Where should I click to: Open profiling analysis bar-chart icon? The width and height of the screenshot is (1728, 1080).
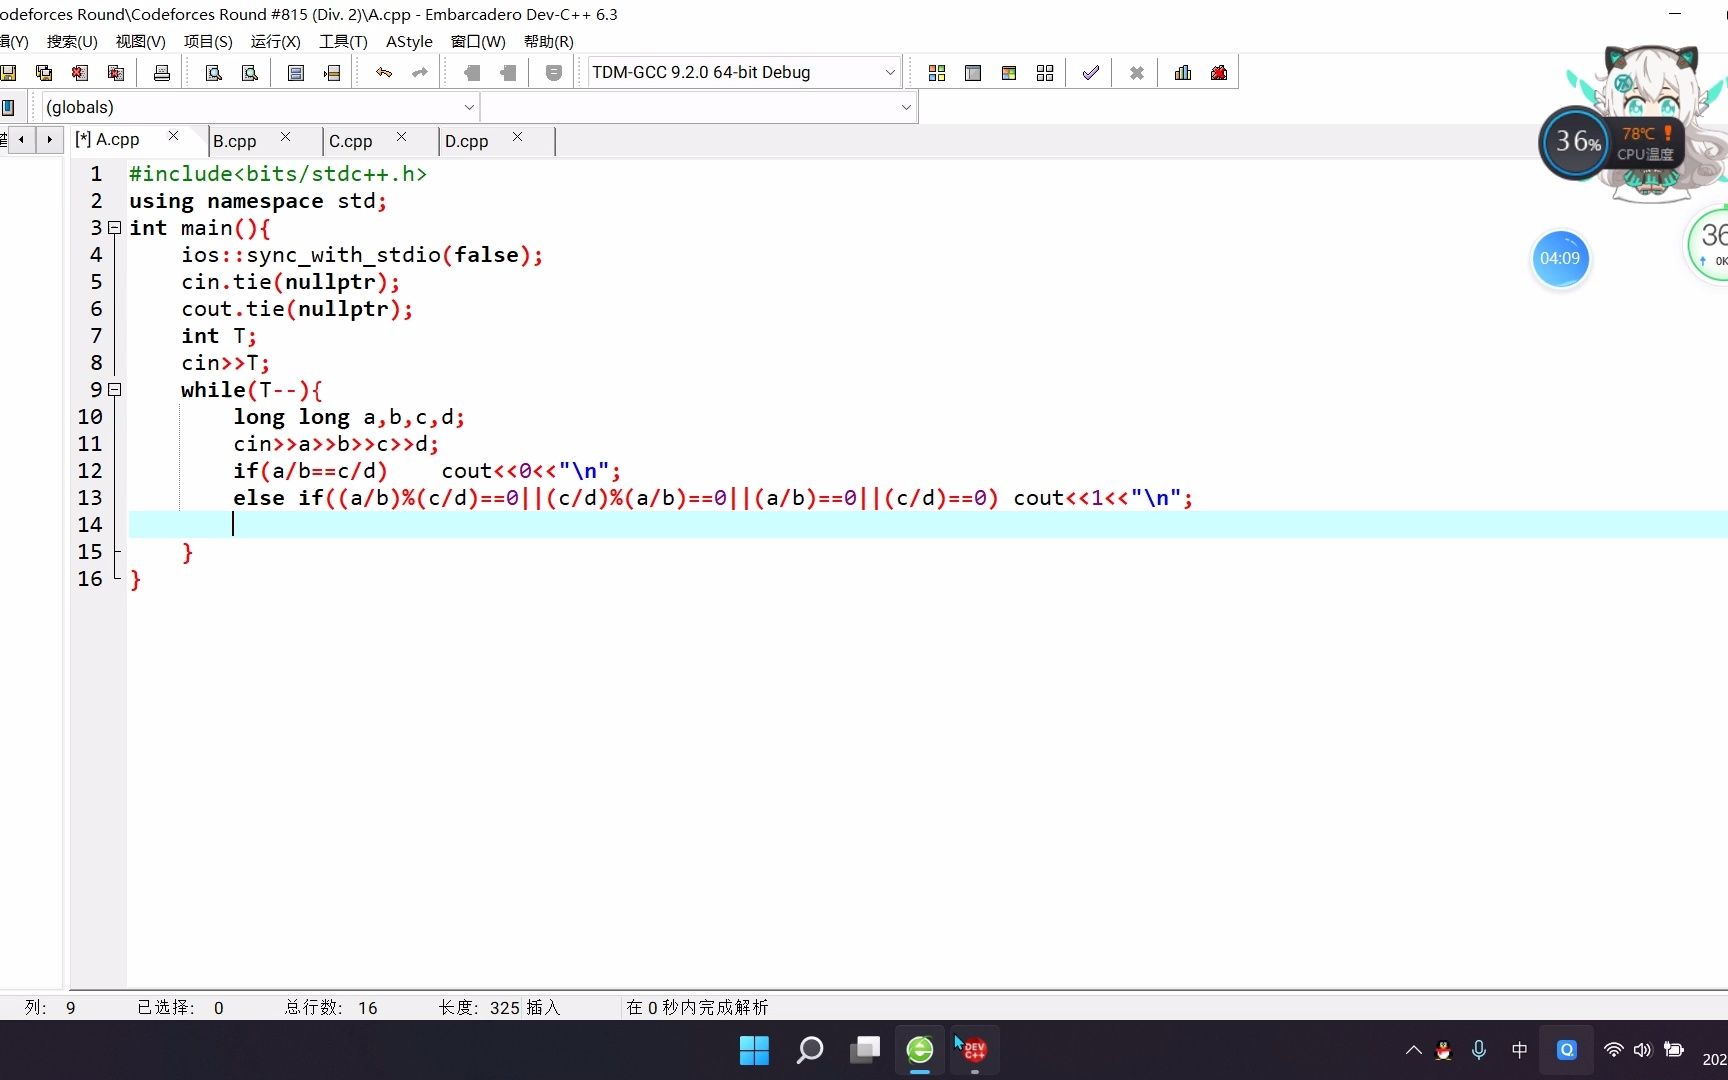1181,72
